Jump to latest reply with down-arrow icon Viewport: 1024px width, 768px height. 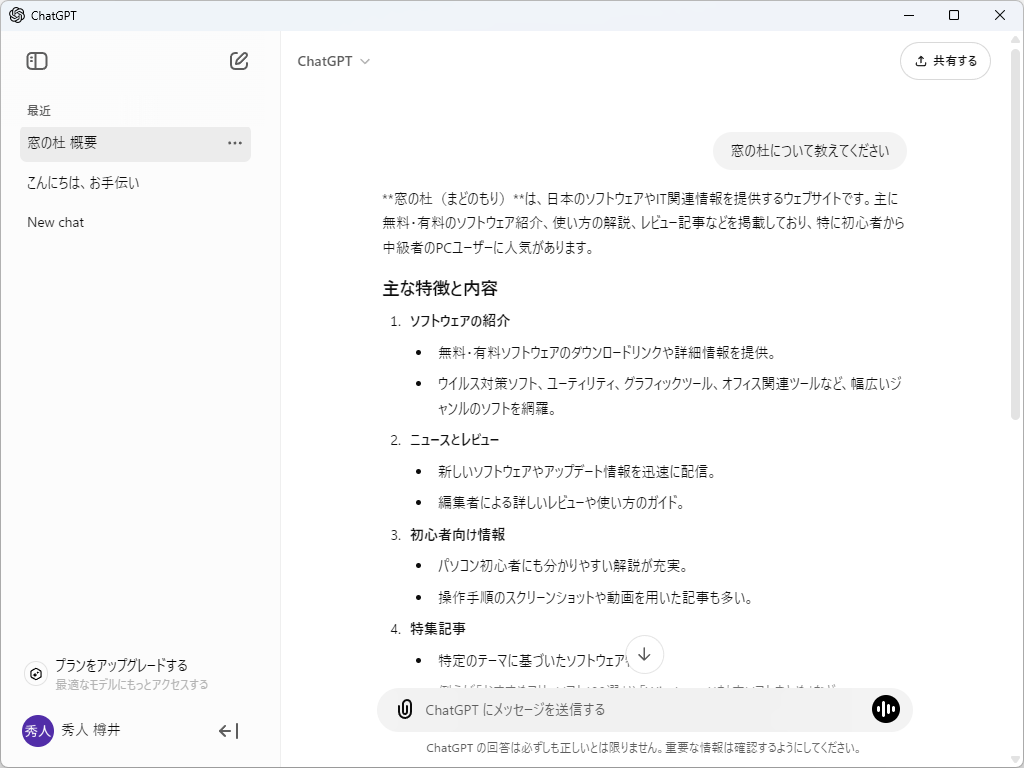(644, 654)
